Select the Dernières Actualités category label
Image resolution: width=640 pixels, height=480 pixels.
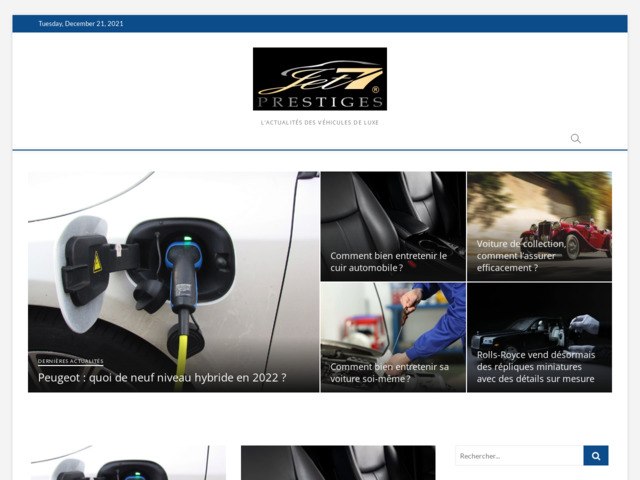click(70, 361)
